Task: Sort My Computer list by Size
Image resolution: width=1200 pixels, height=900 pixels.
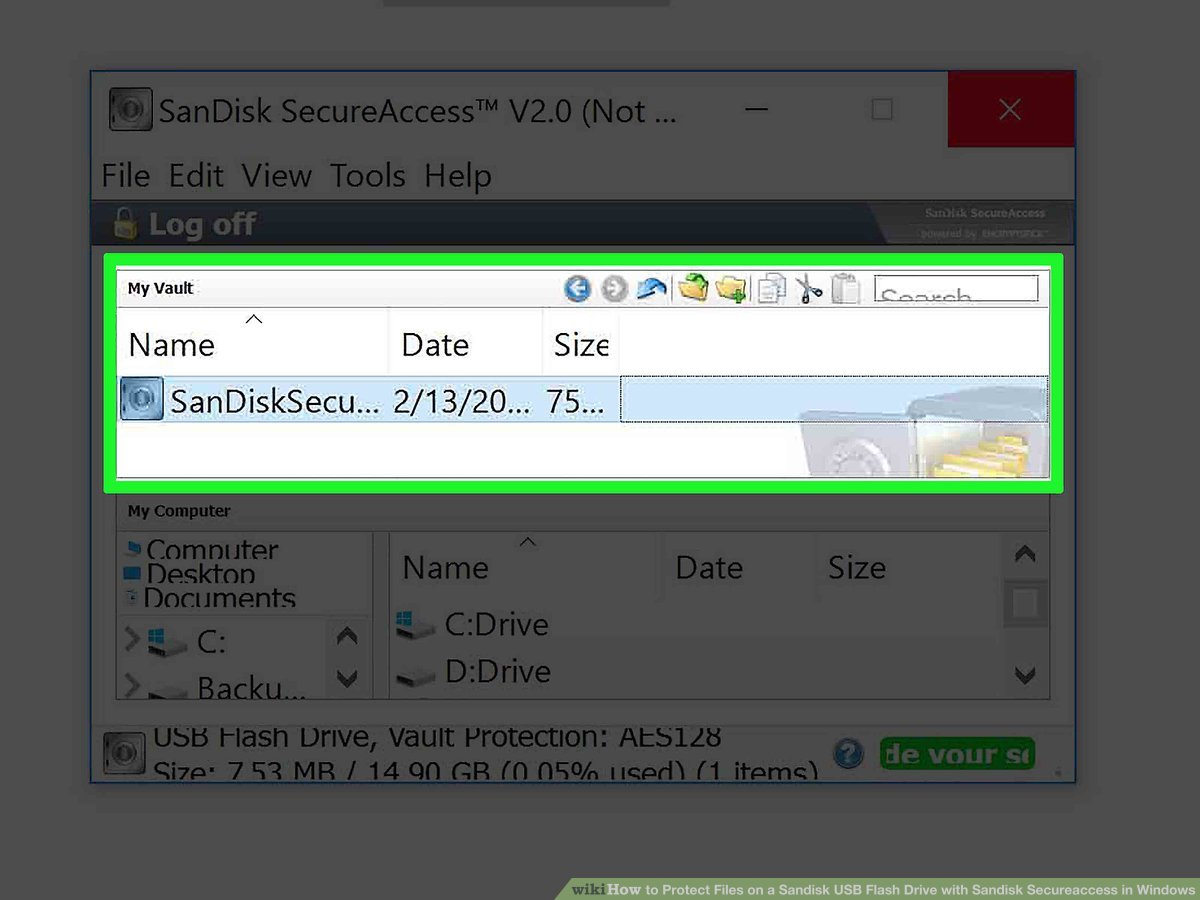Action: (857, 567)
